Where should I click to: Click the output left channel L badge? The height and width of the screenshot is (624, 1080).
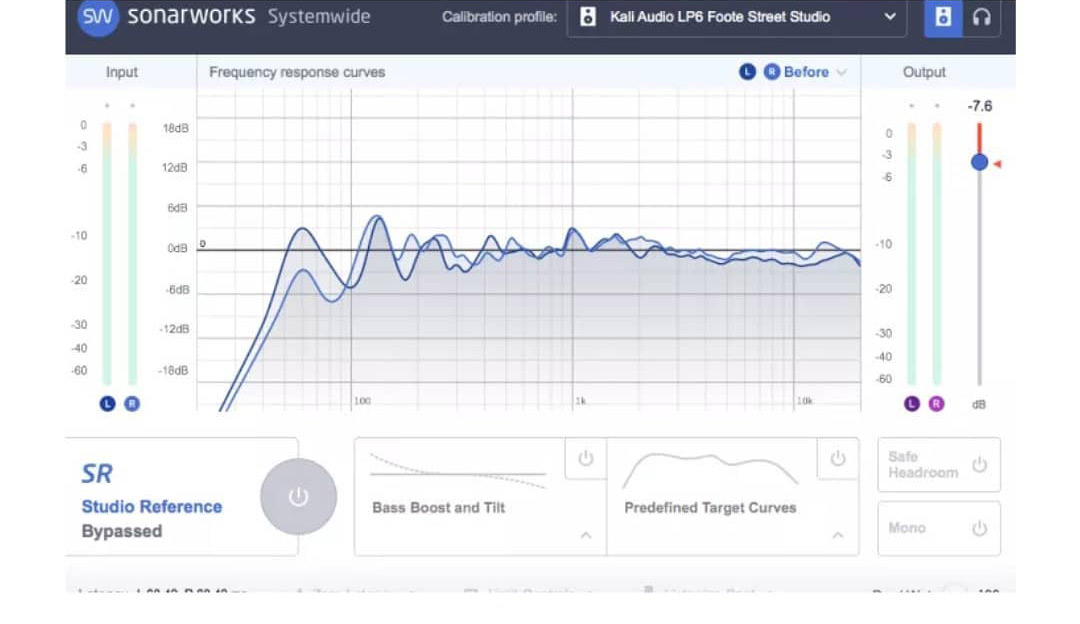pyautogui.click(x=911, y=404)
